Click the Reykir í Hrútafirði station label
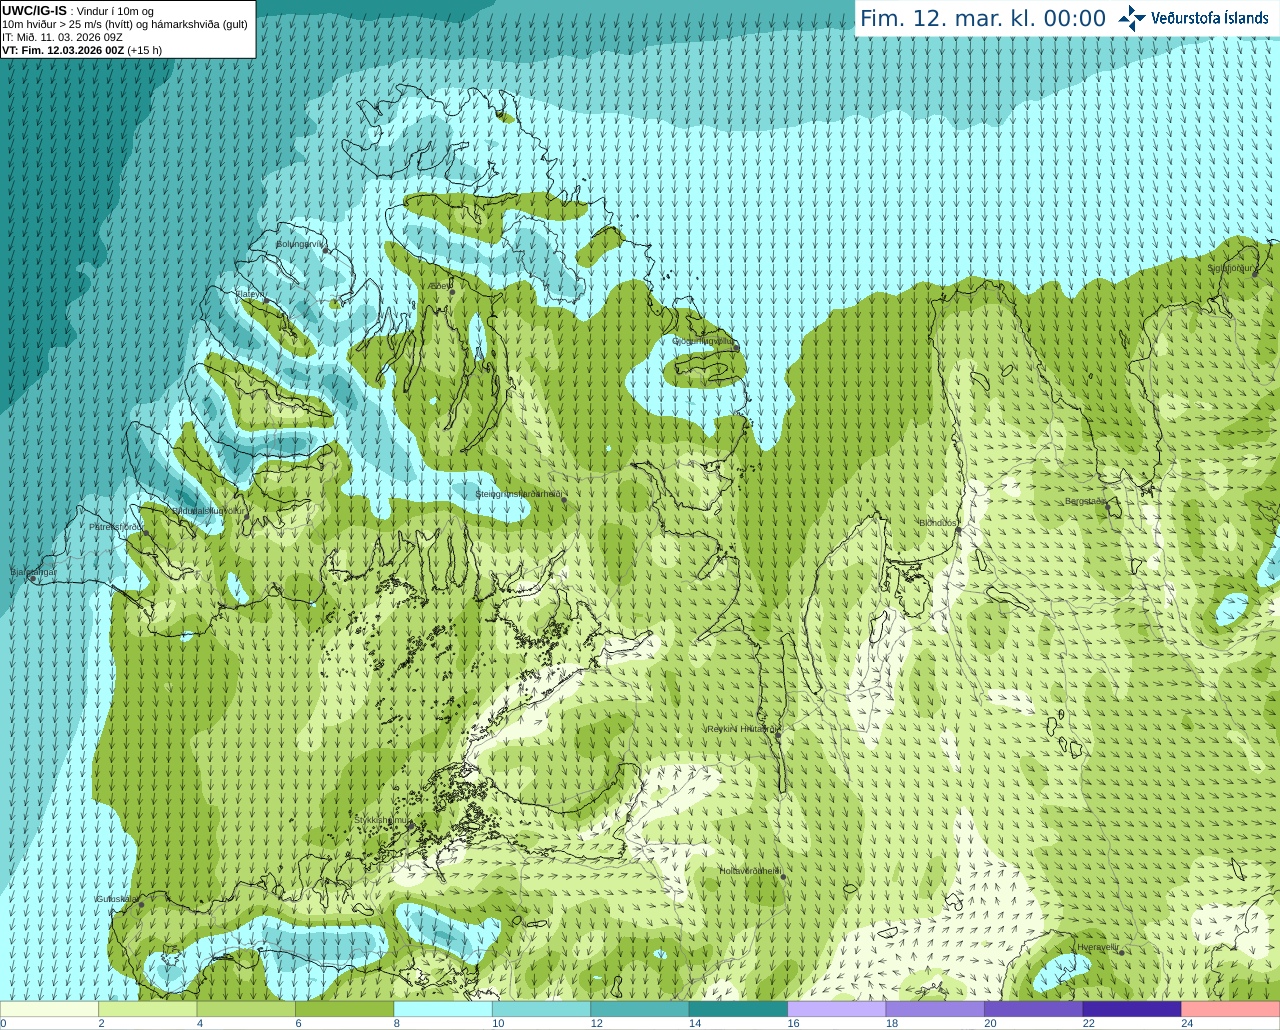 tap(742, 729)
